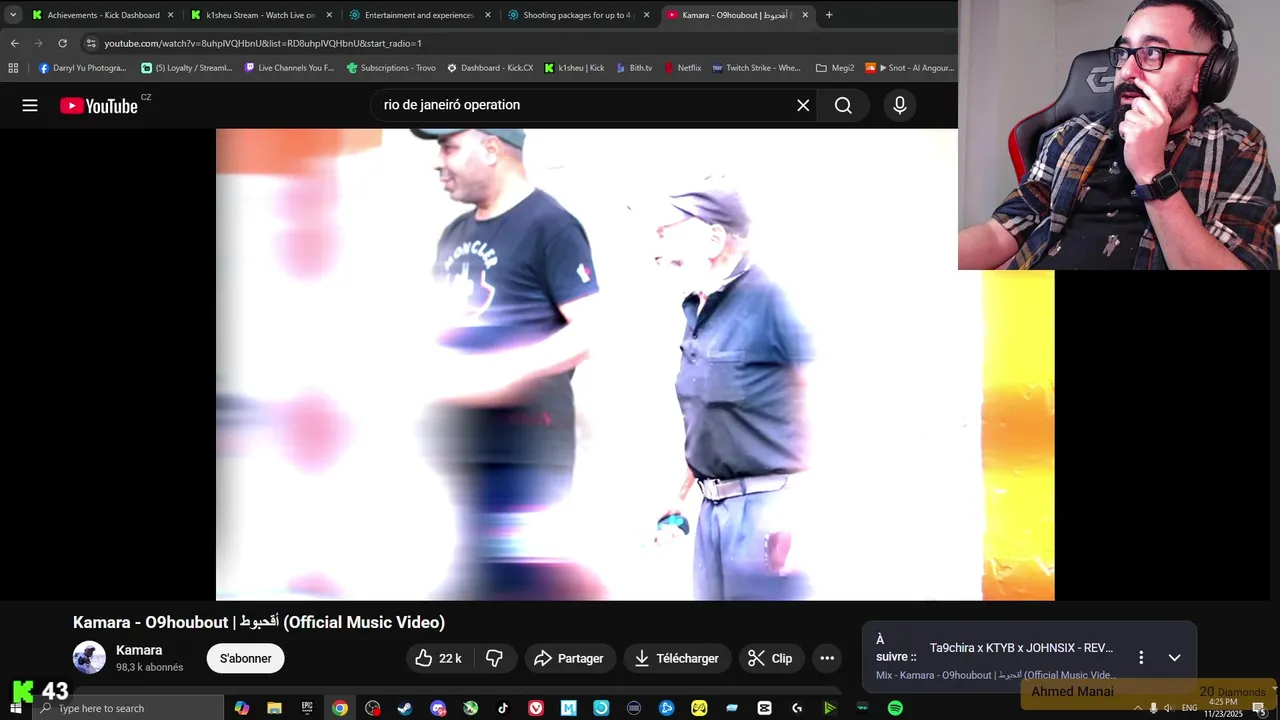Close the Kamara O9houbout tab
The width and height of the screenshot is (1280, 720).
tap(805, 15)
